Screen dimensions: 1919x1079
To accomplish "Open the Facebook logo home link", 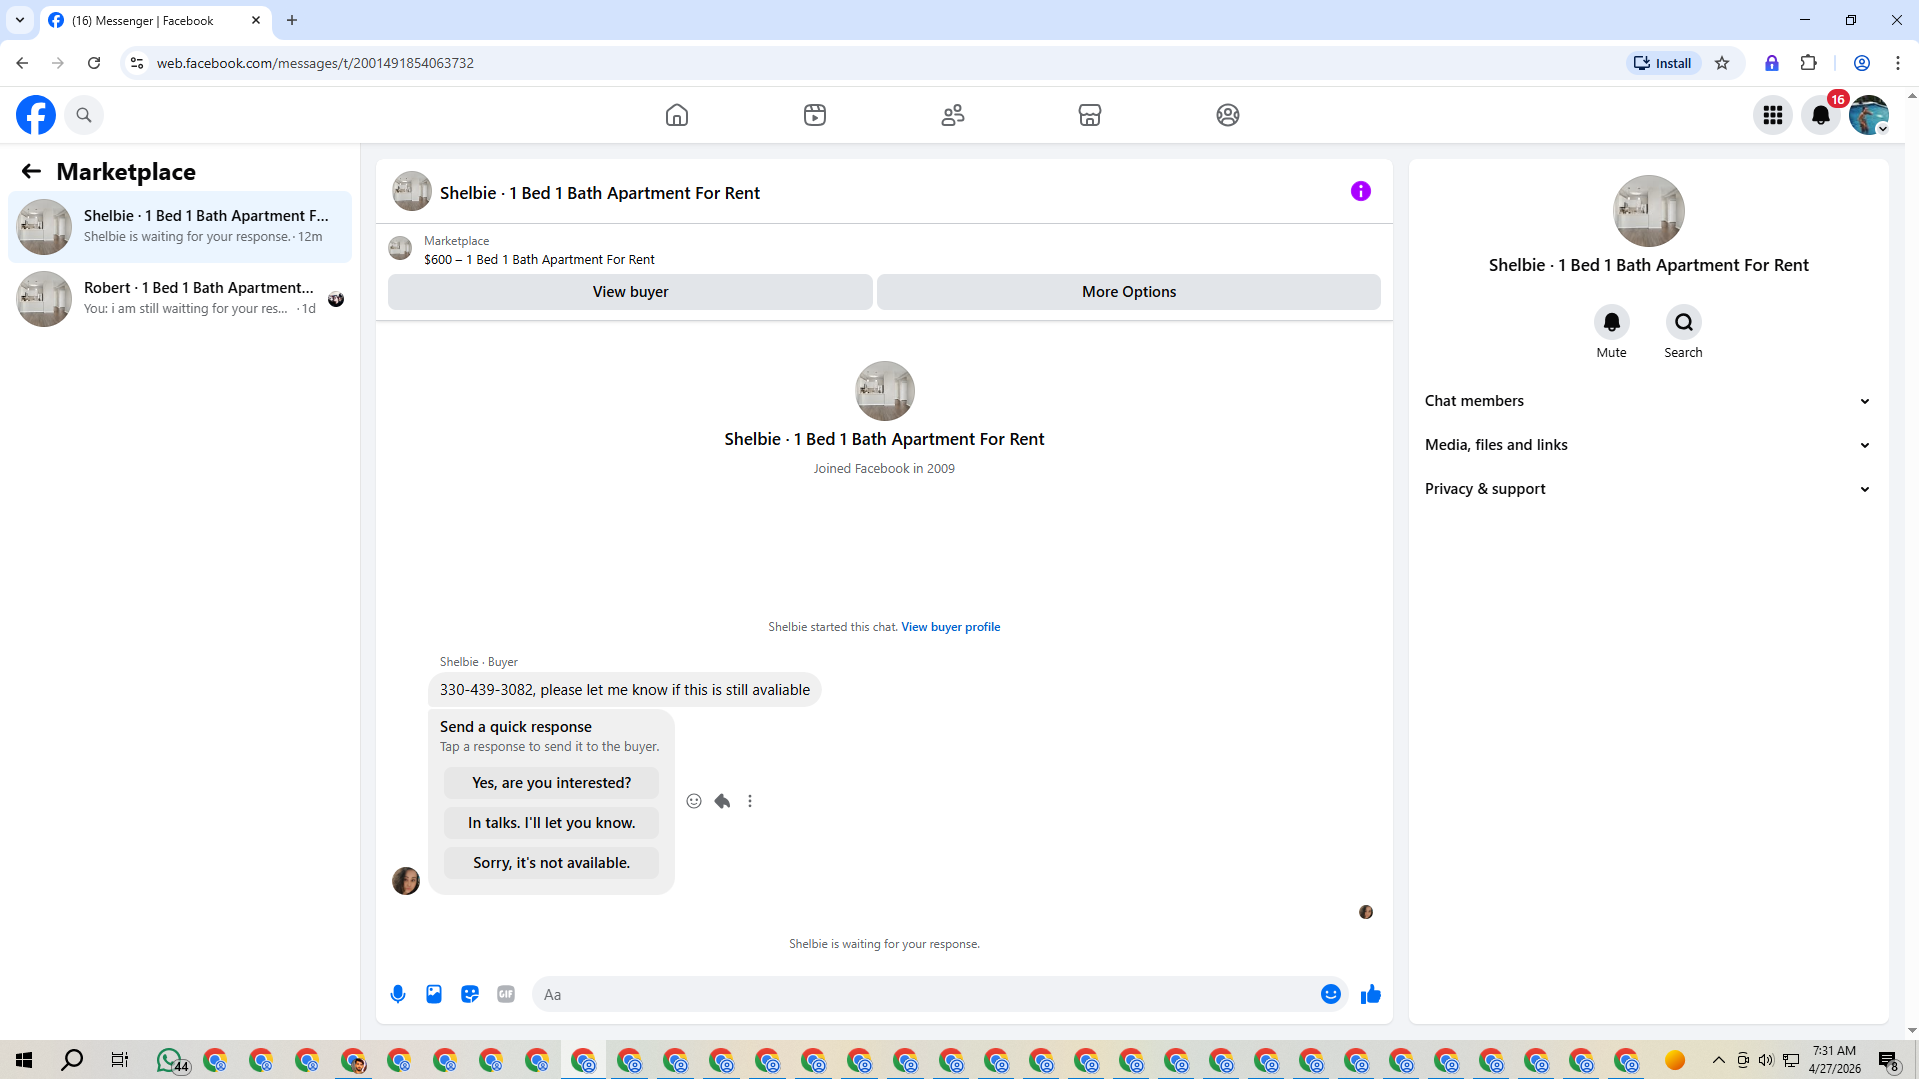I will coord(36,115).
